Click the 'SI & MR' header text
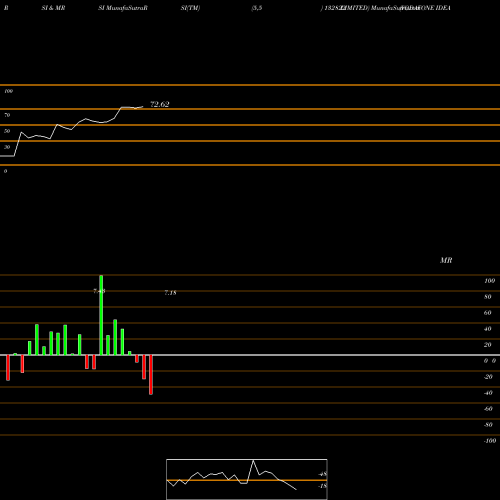This screenshot has width=500, height=500. (x=53, y=8)
